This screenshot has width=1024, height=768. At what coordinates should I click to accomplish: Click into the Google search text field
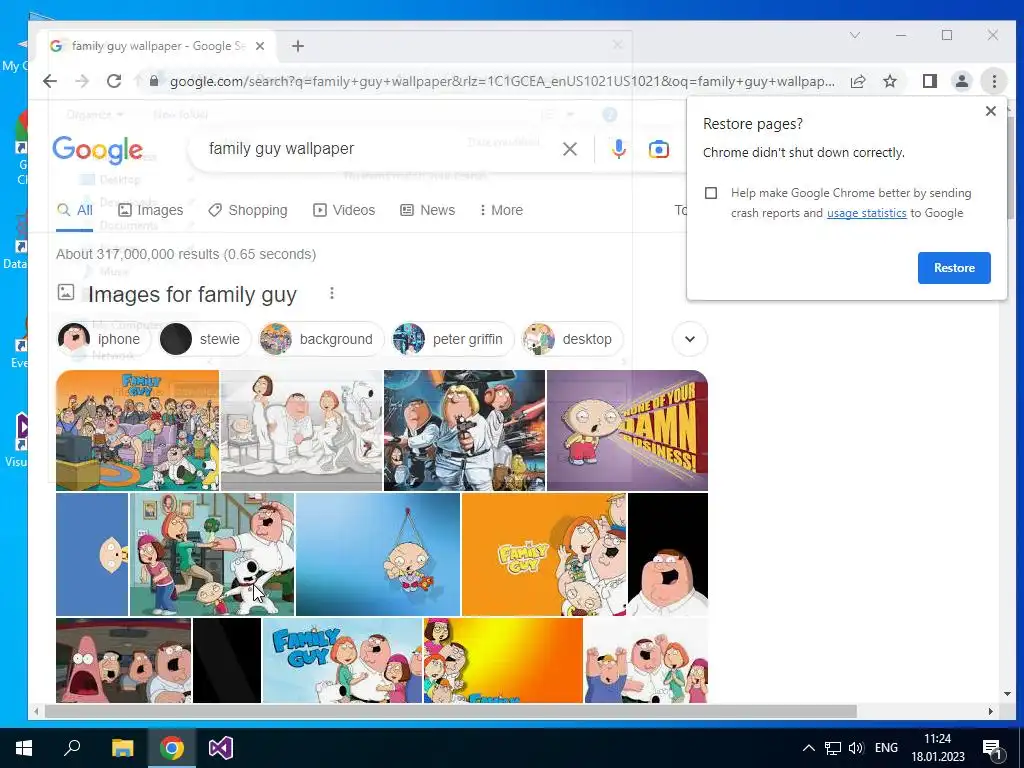(x=379, y=149)
